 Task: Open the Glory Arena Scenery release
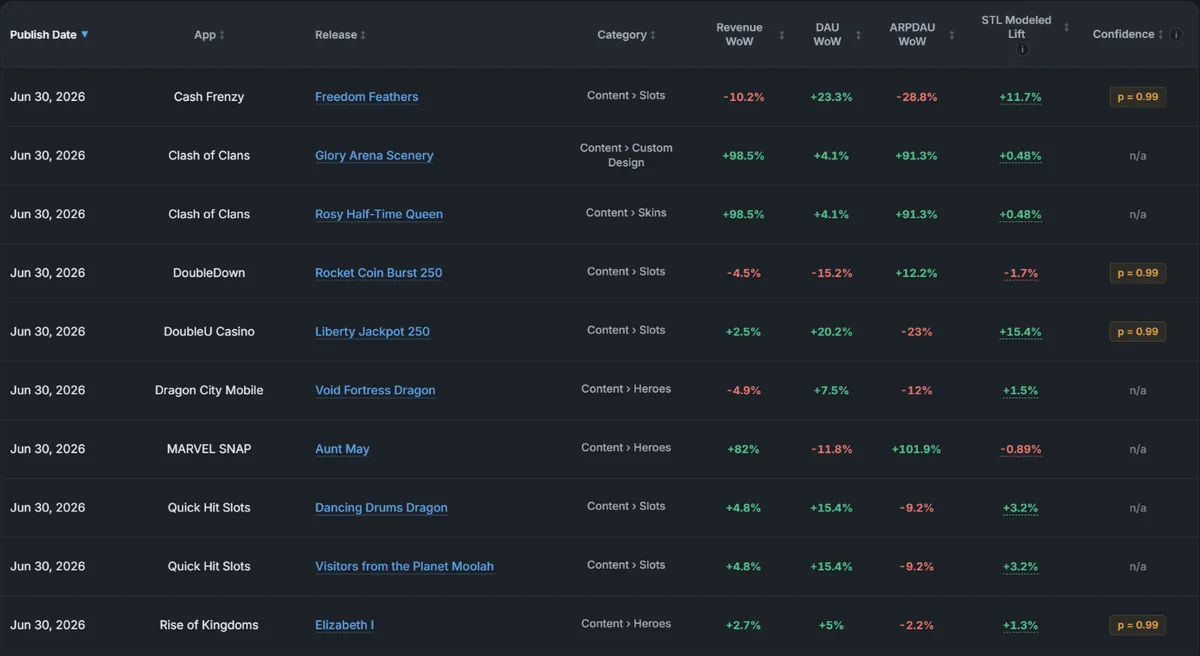(x=374, y=156)
